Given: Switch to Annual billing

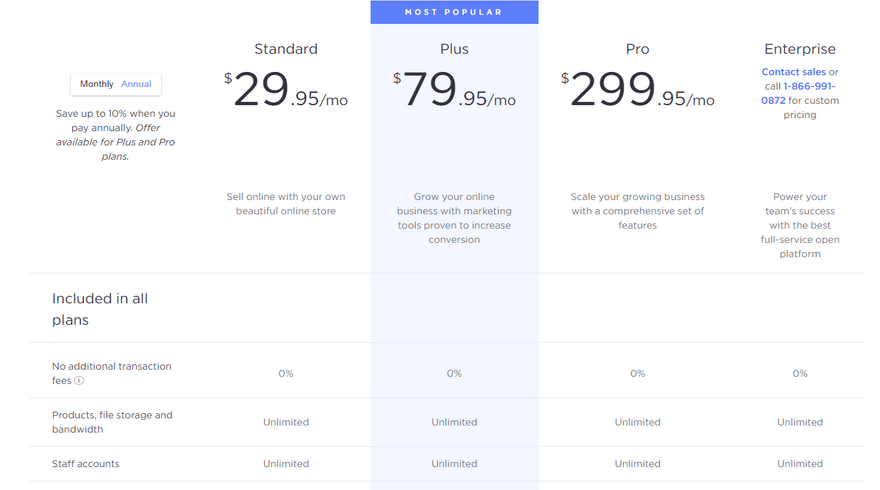Looking at the screenshot, I should pyautogui.click(x=136, y=84).
